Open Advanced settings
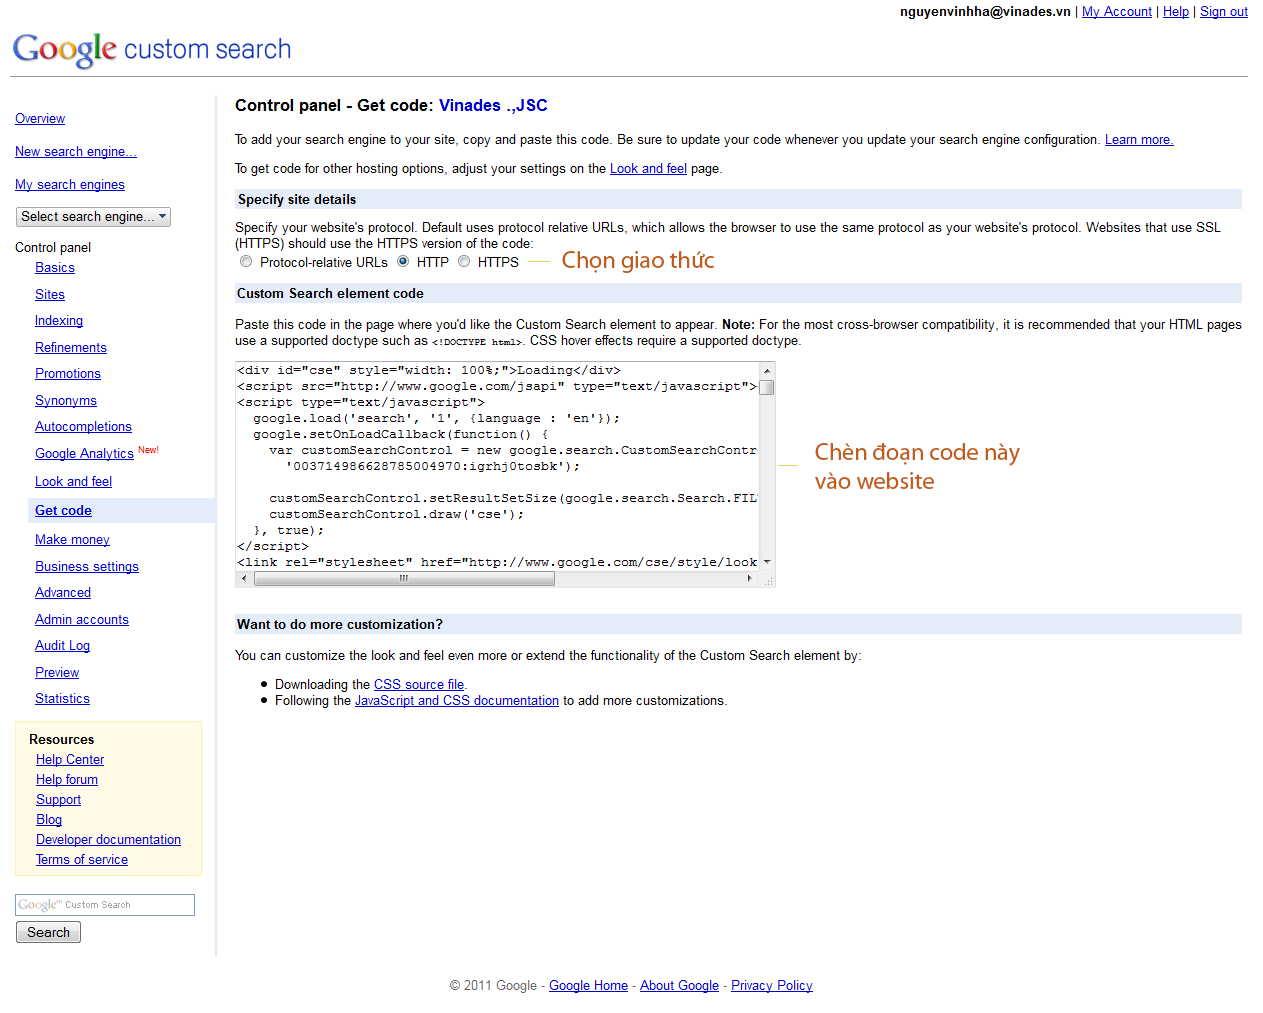Screen dimensions: 1263x1013 [x=63, y=593]
